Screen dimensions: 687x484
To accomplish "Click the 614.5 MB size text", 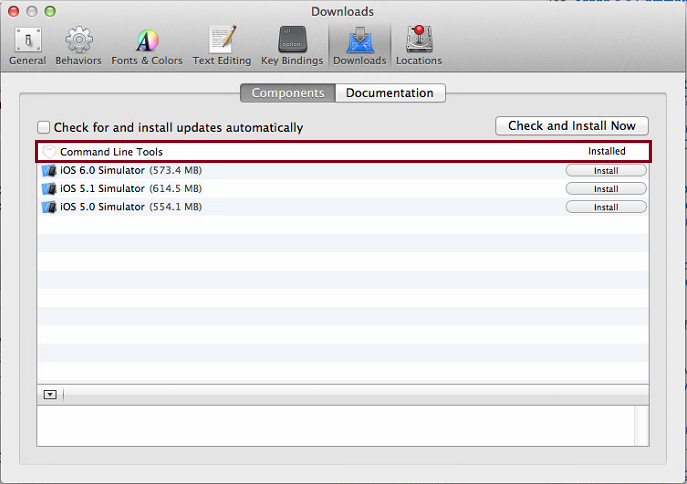I will (176, 189).
